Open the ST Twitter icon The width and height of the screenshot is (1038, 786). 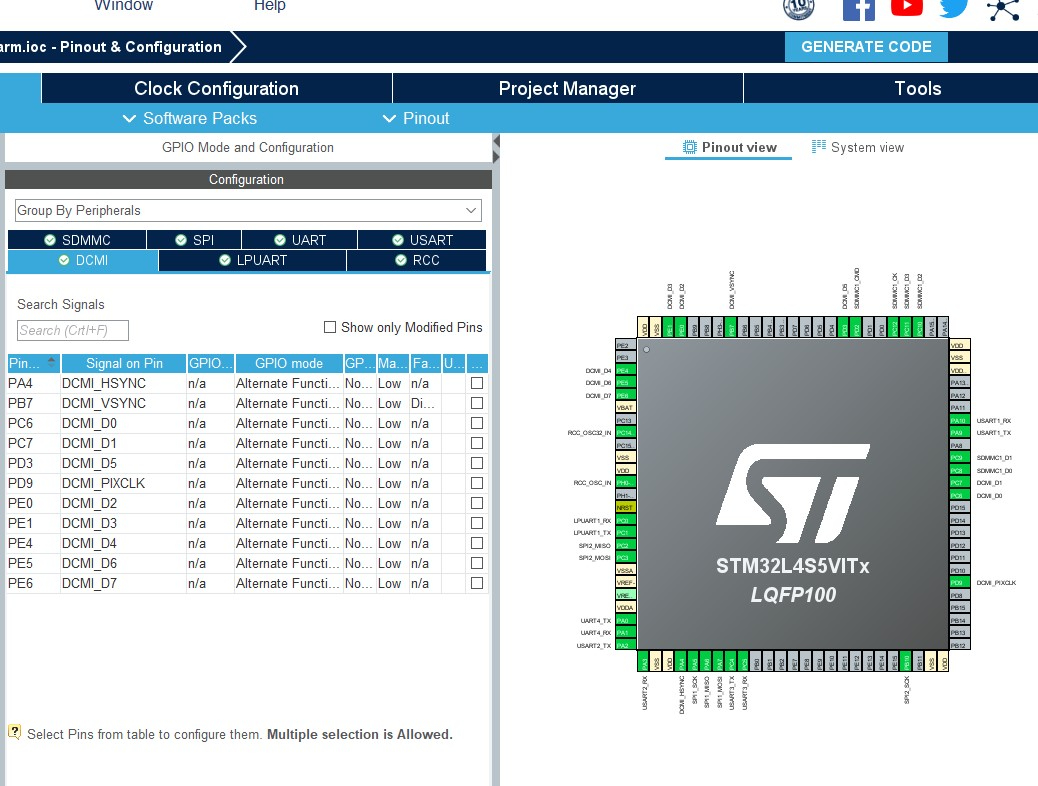pyautogui.click(x=954, y=8)
